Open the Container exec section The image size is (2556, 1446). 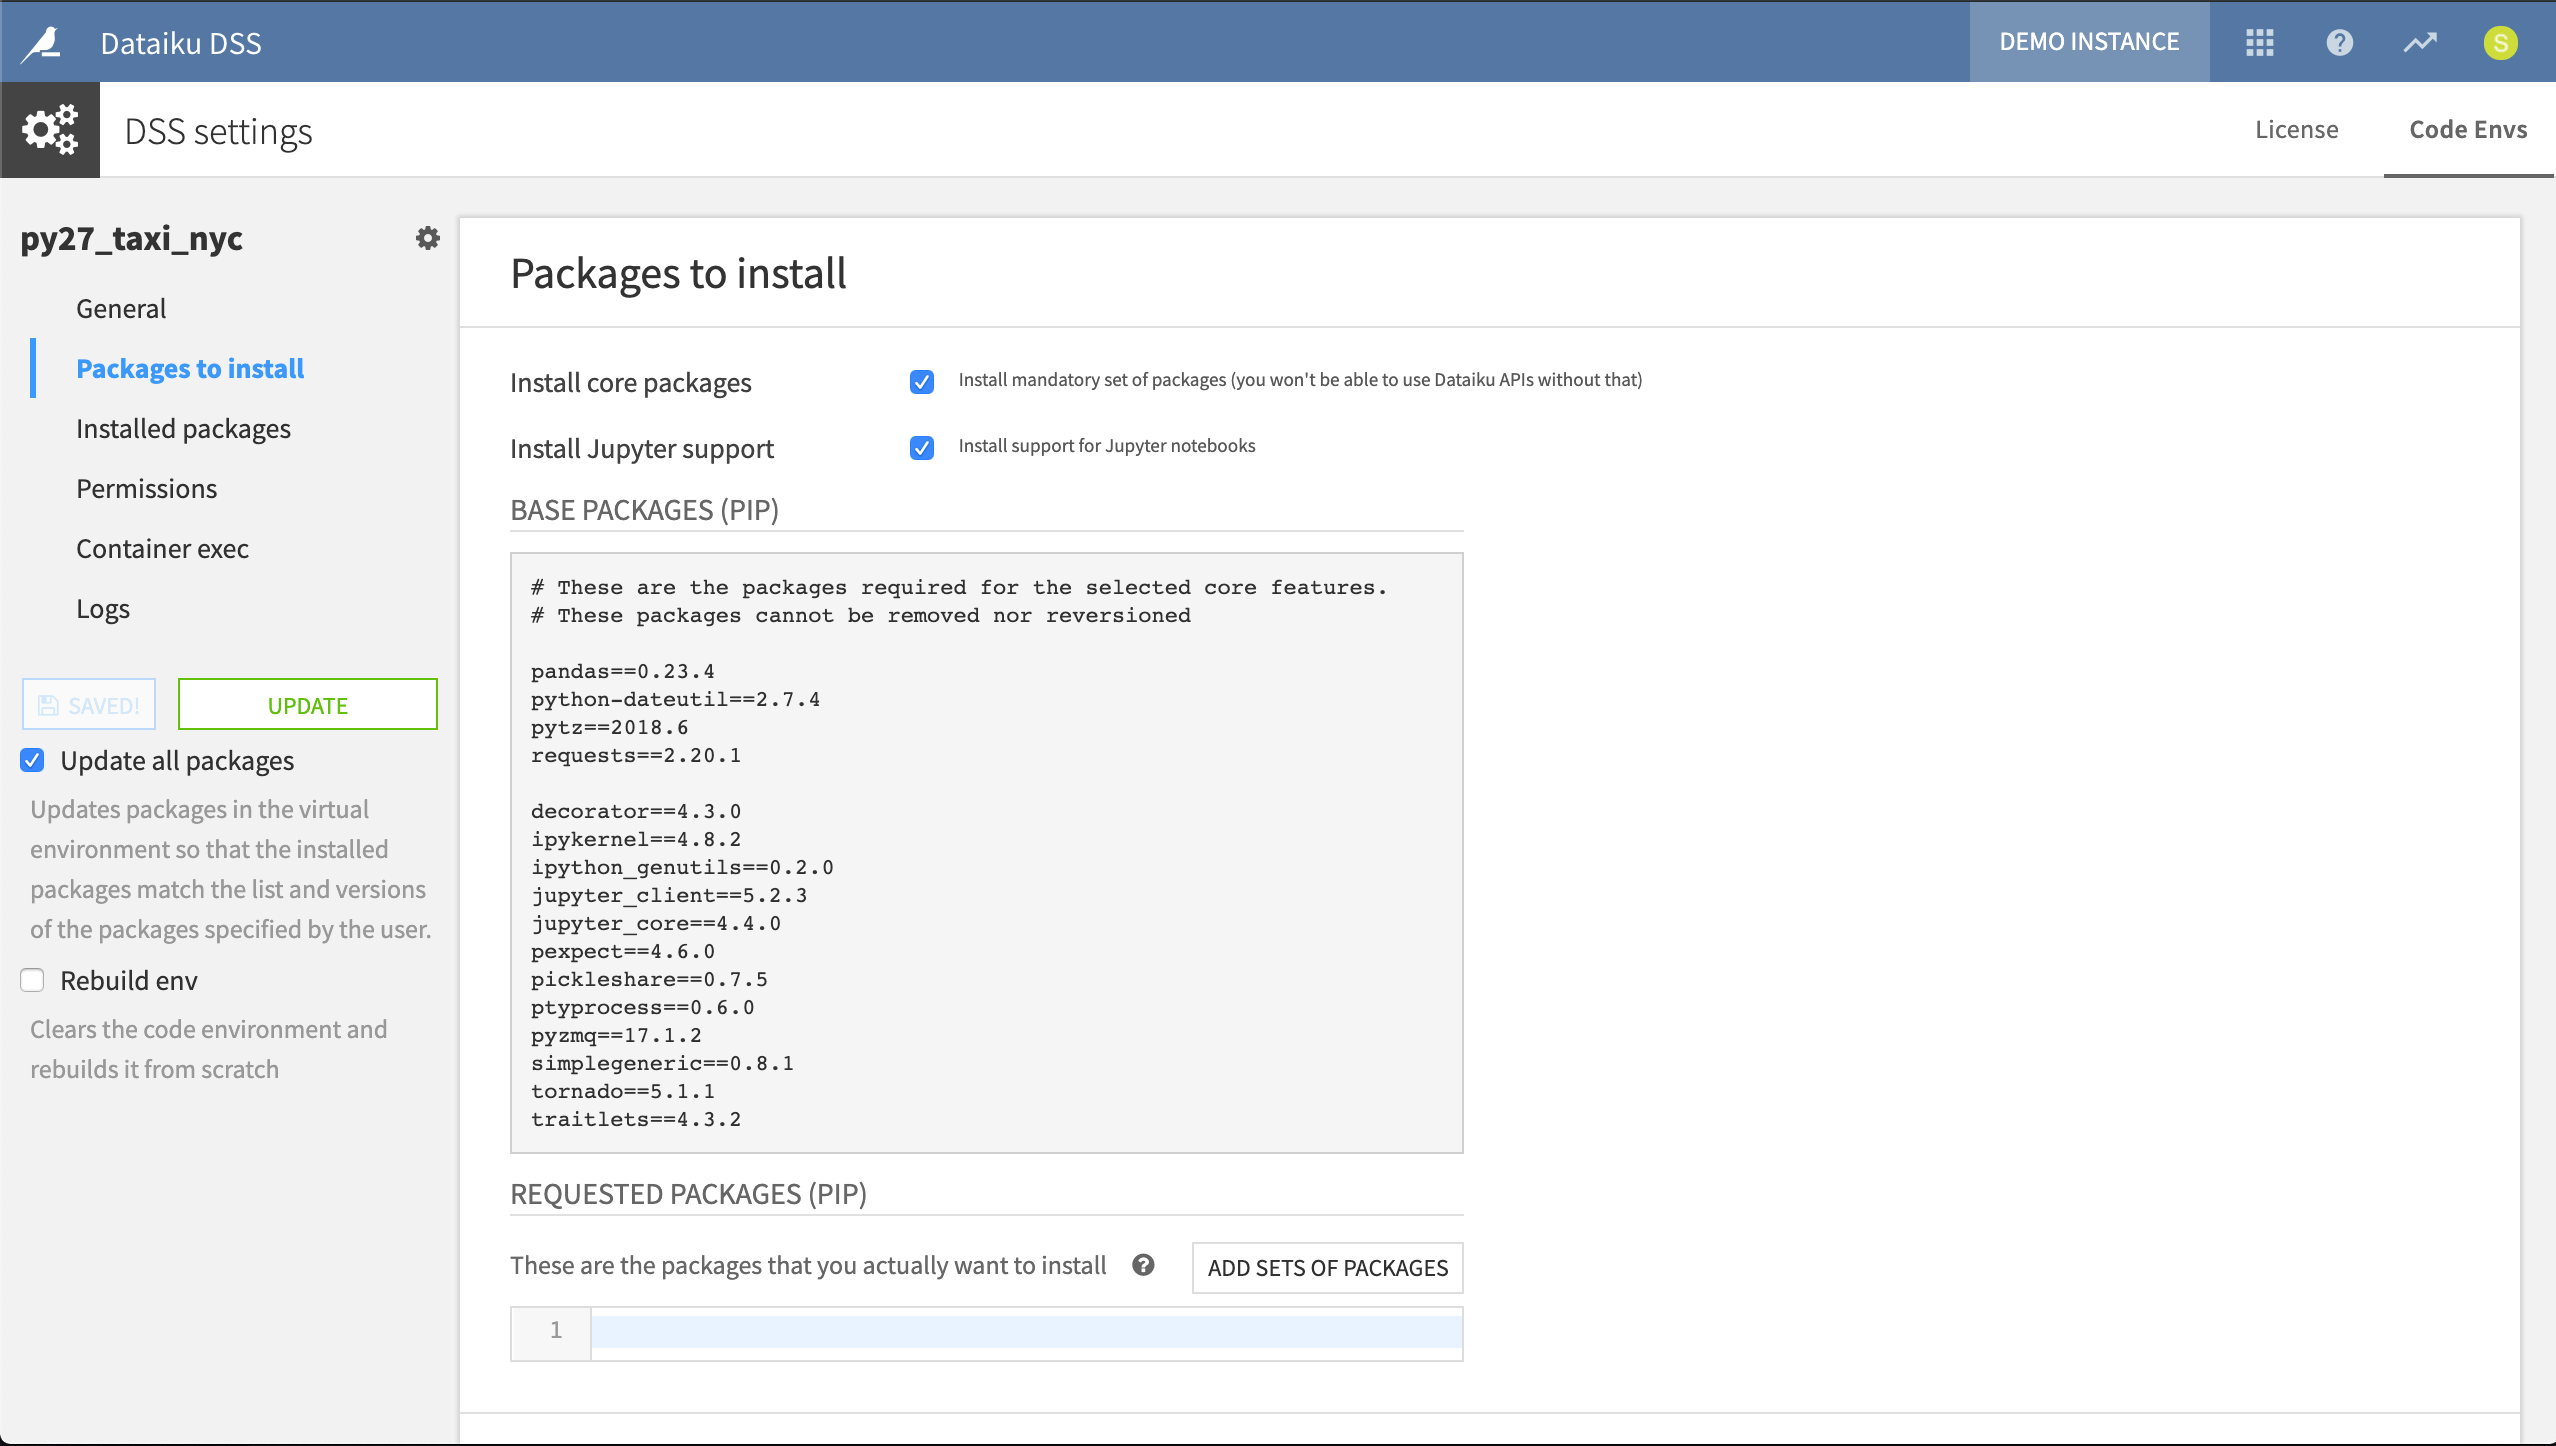[x=162, y=548]
